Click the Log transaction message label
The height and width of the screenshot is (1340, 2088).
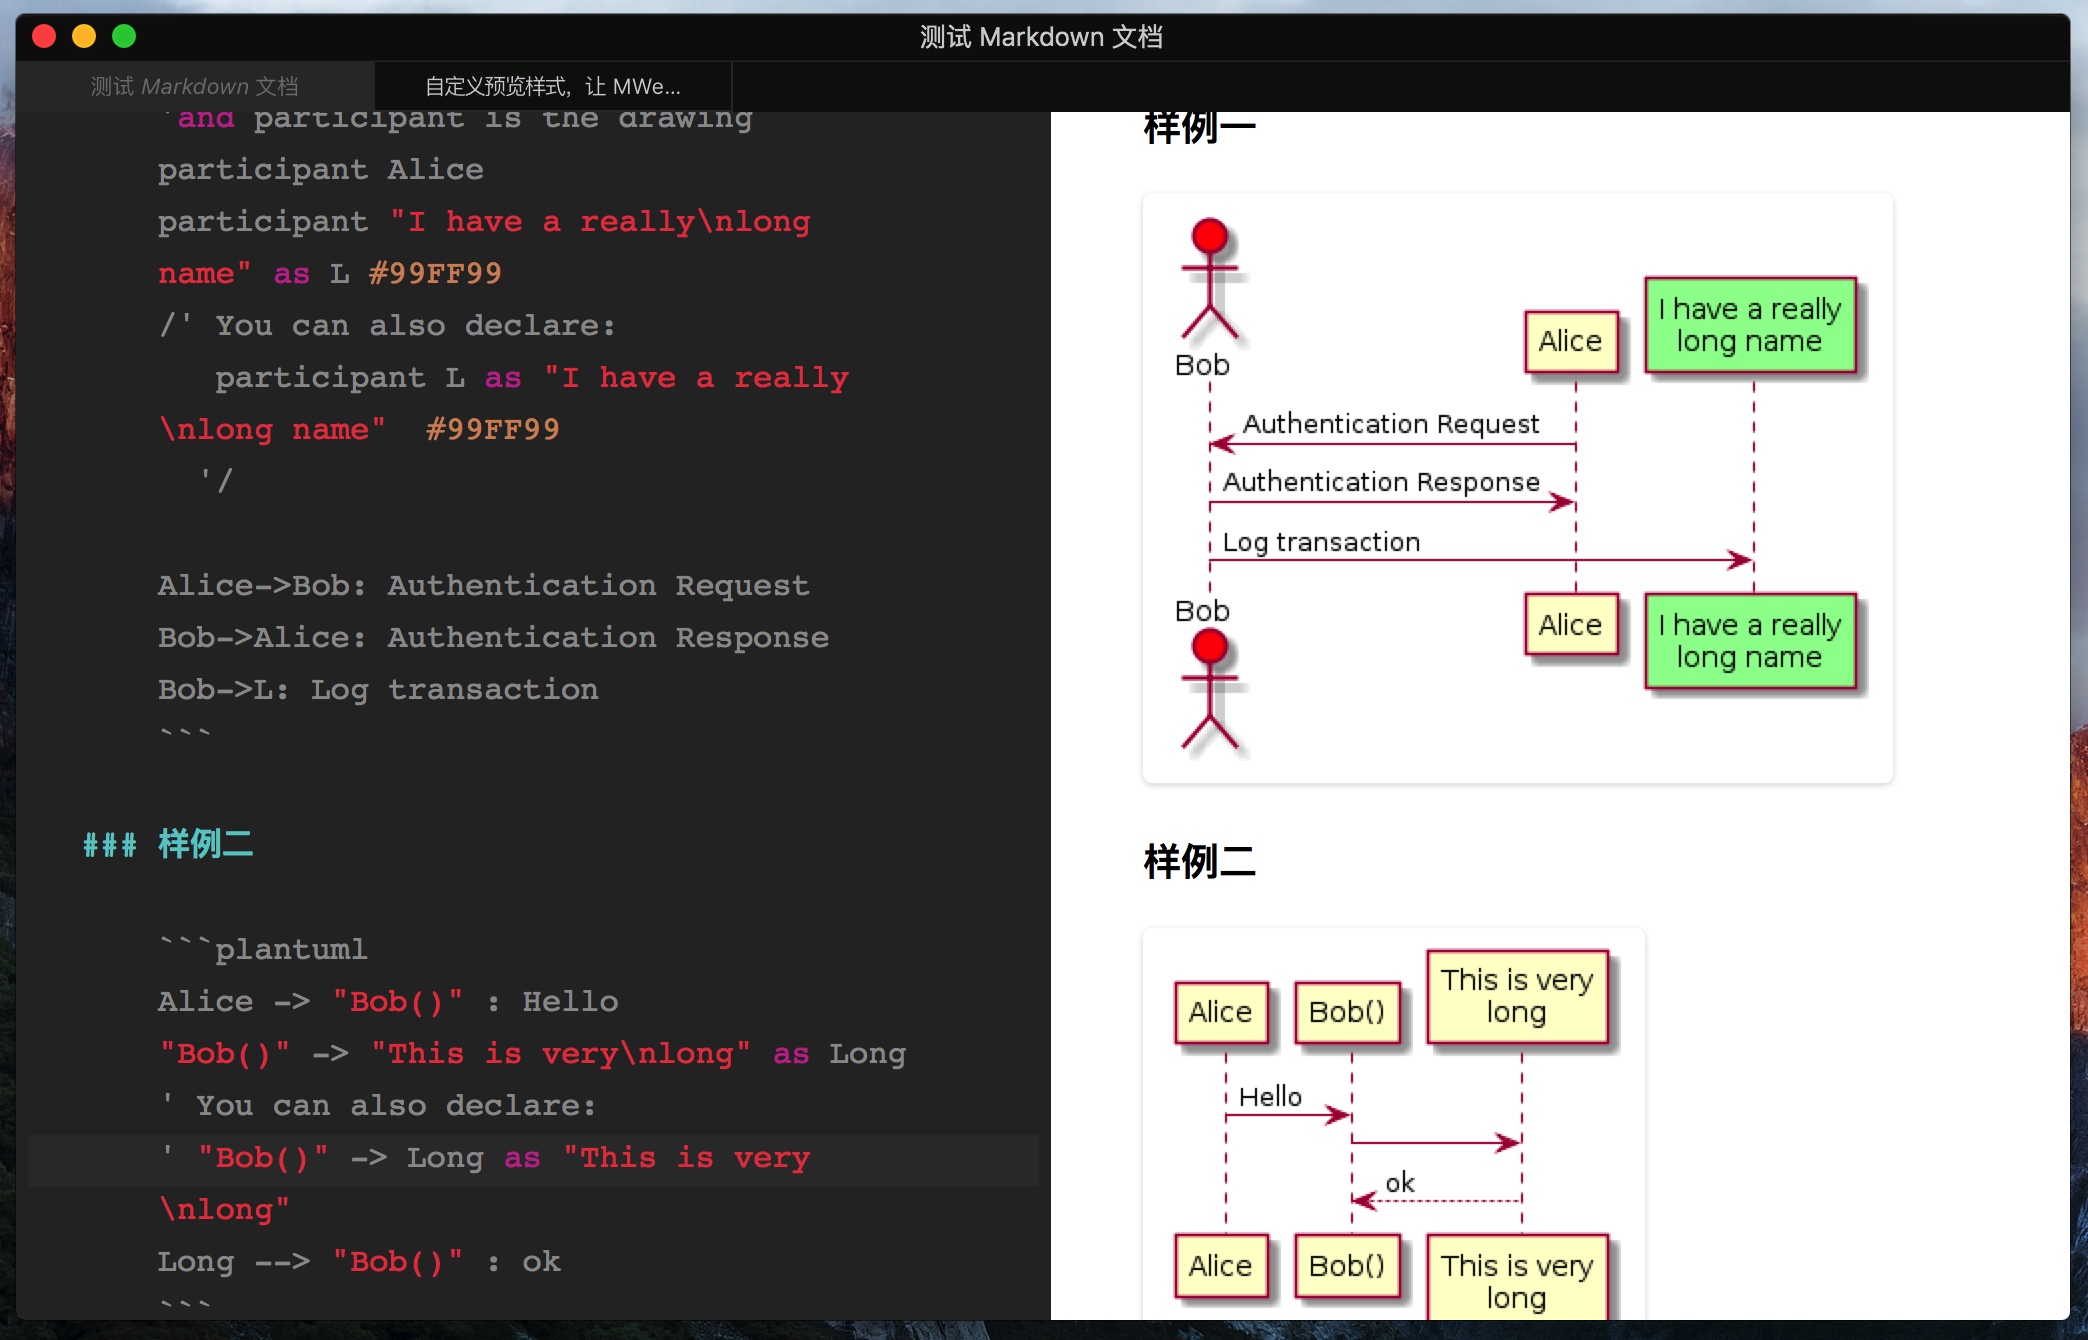pos(1321,542)
